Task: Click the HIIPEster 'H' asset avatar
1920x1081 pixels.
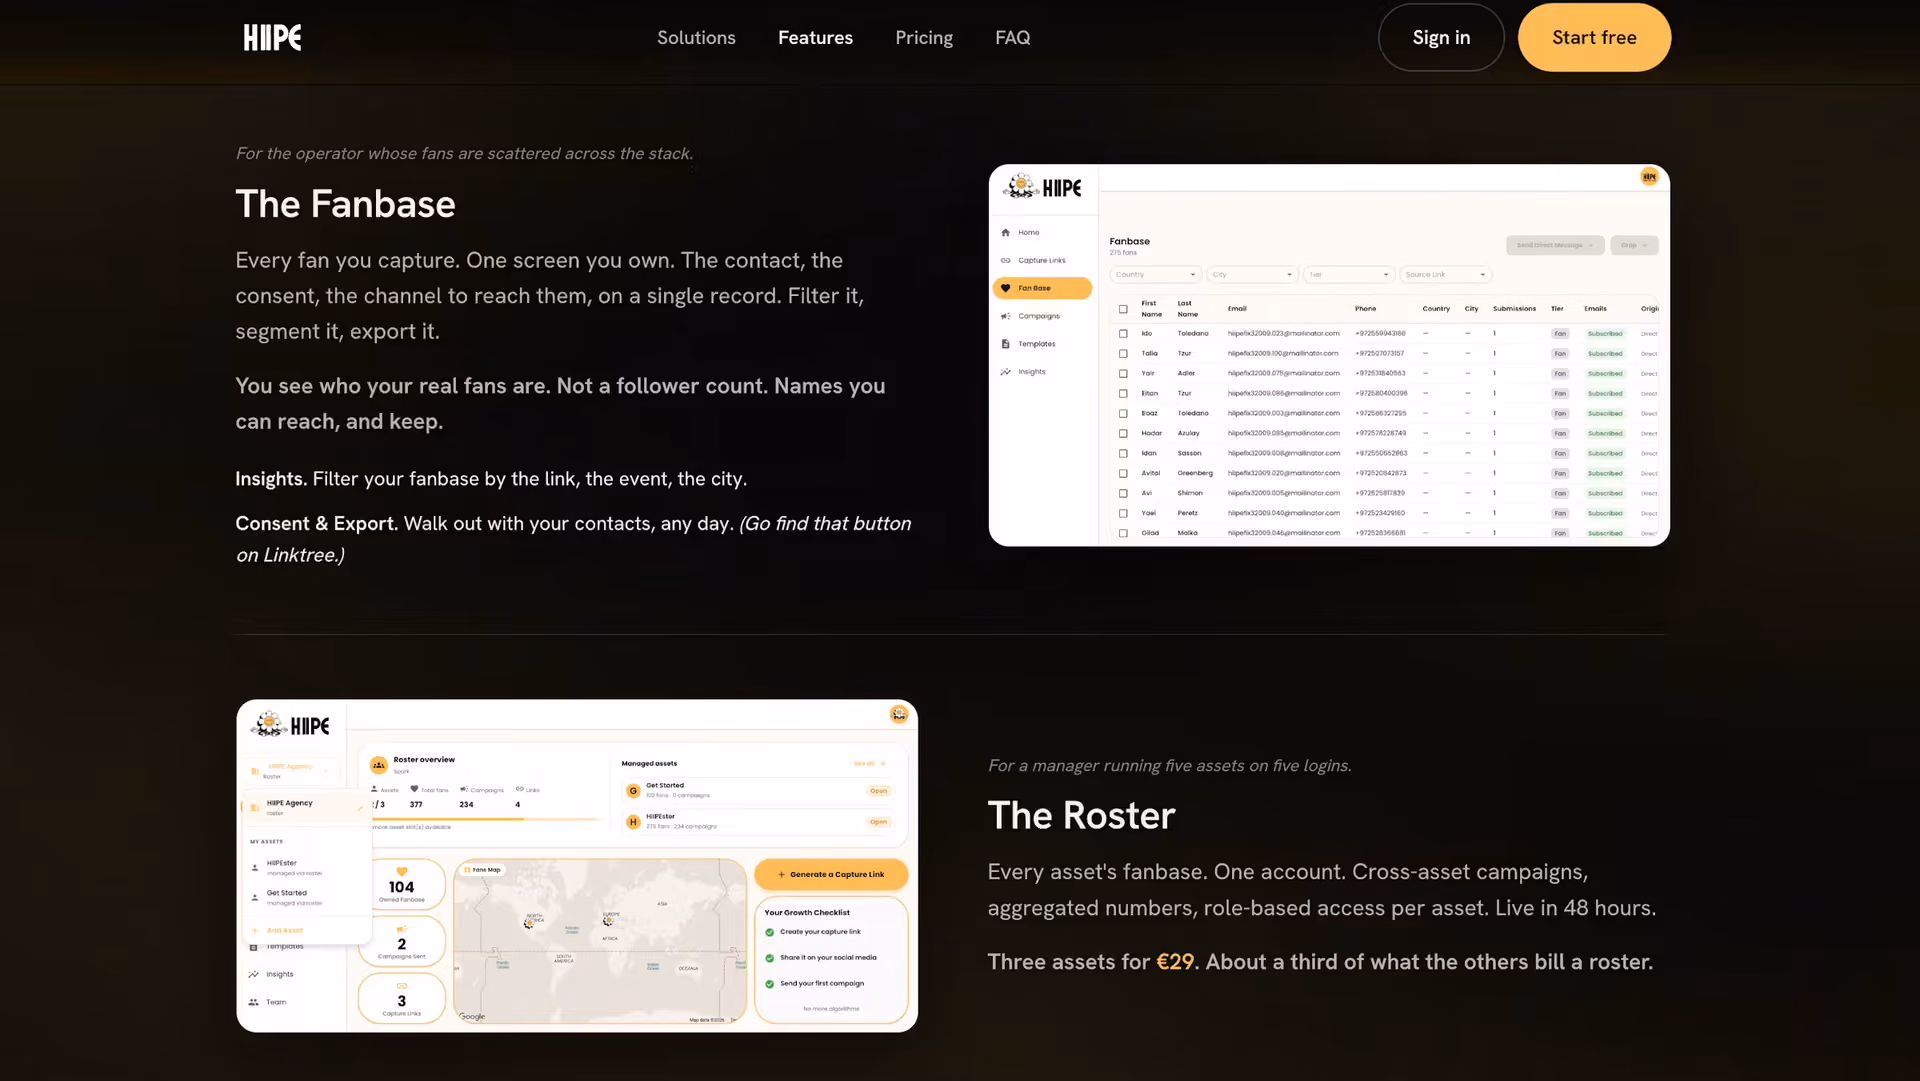Action: point(633,822)
